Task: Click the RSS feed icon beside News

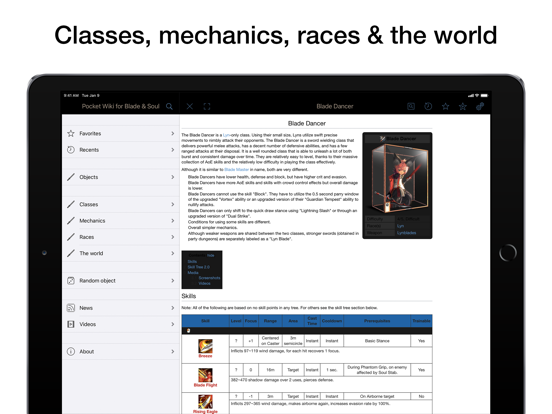Action: 71,308
